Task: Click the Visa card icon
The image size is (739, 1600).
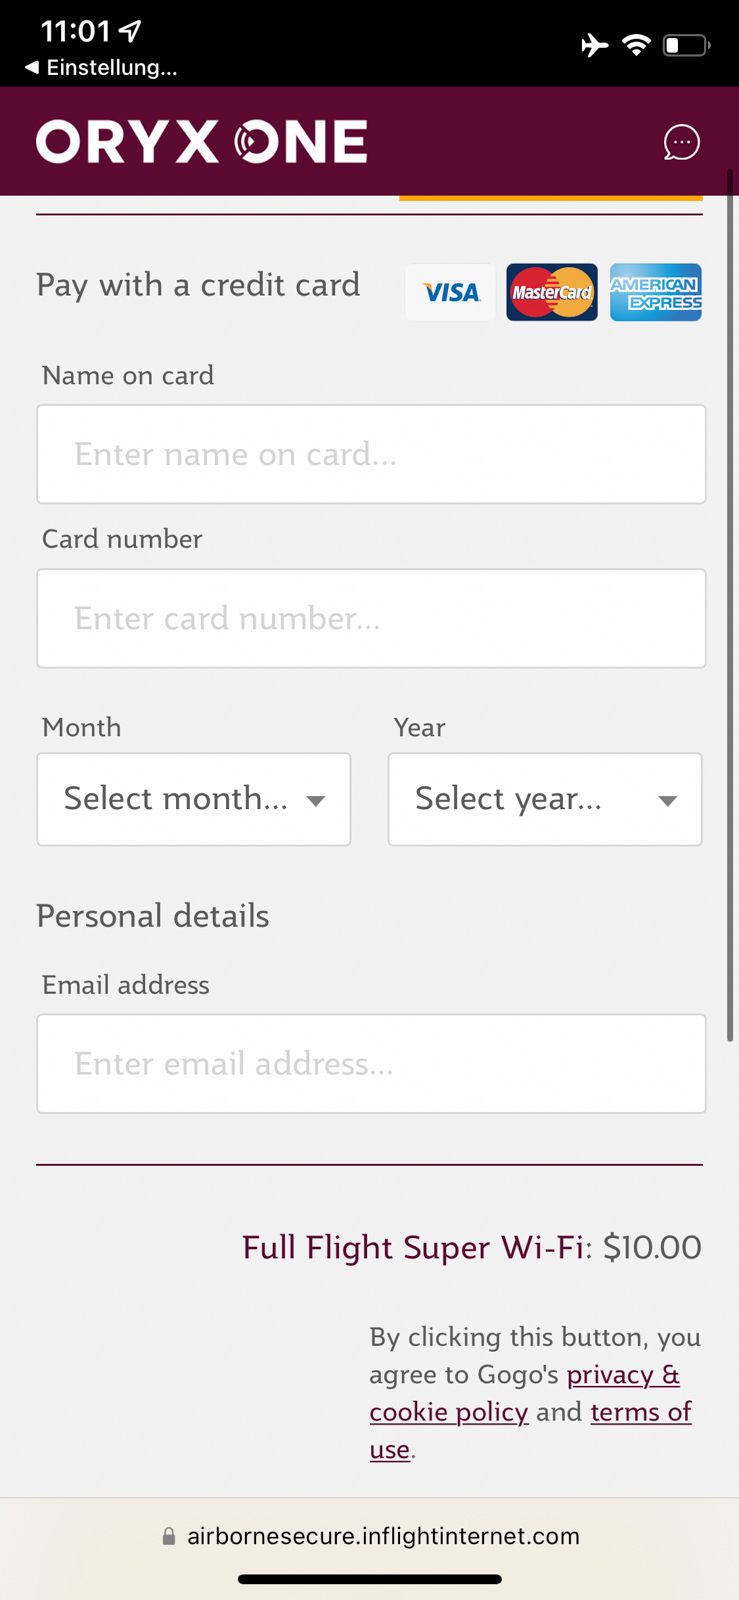Action: coord(450,292)
